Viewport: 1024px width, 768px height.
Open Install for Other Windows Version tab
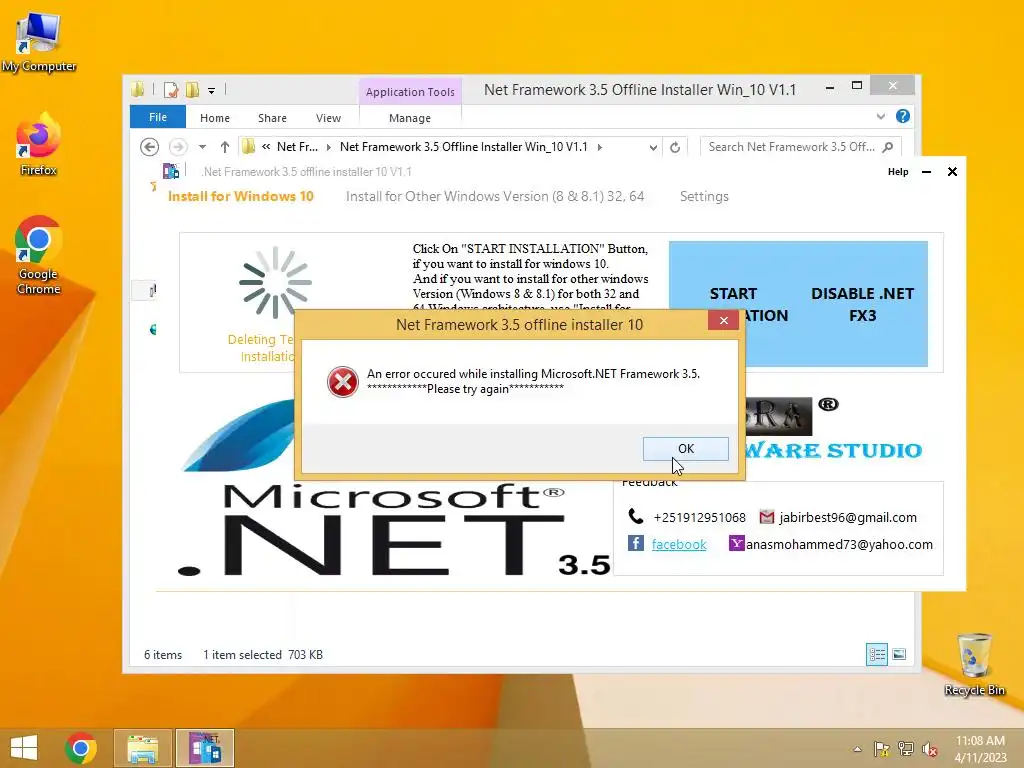coord(495,197)
